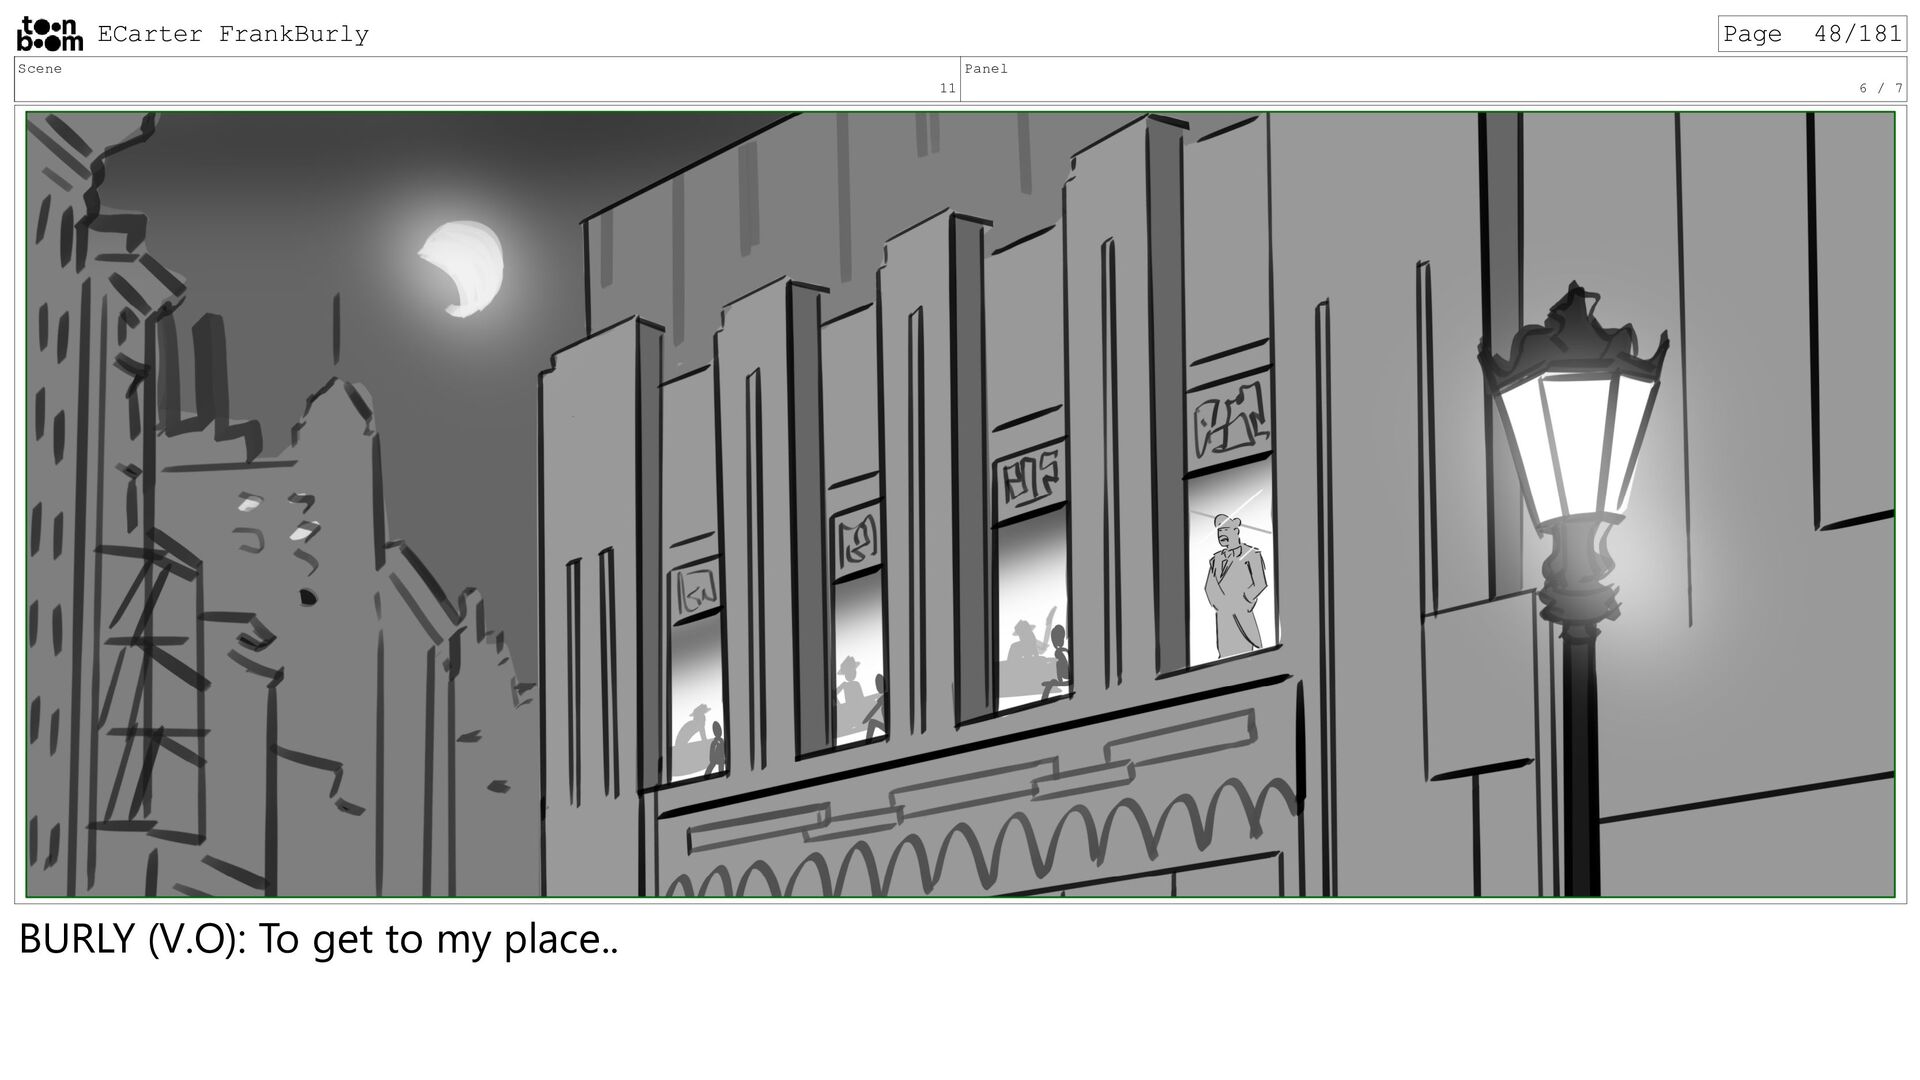Click the storyboard panel drawing thumbnail

coord(960,505)
